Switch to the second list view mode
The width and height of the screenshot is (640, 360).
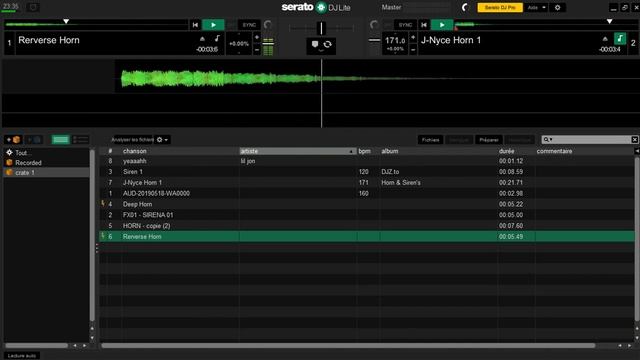[80, 140]
